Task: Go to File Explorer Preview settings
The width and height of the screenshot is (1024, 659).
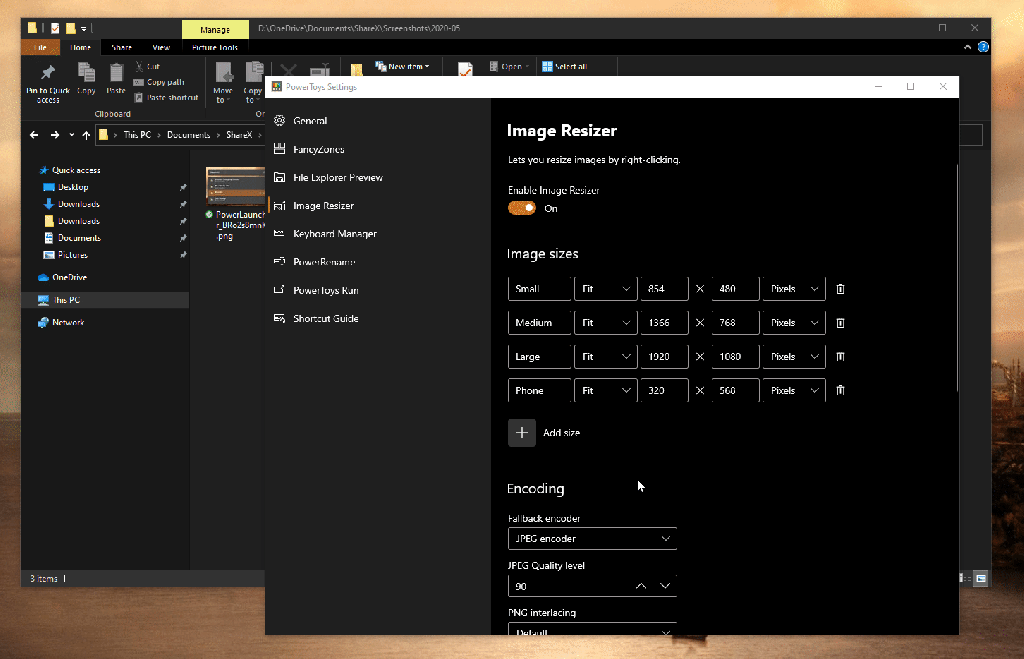Action: 337,178
